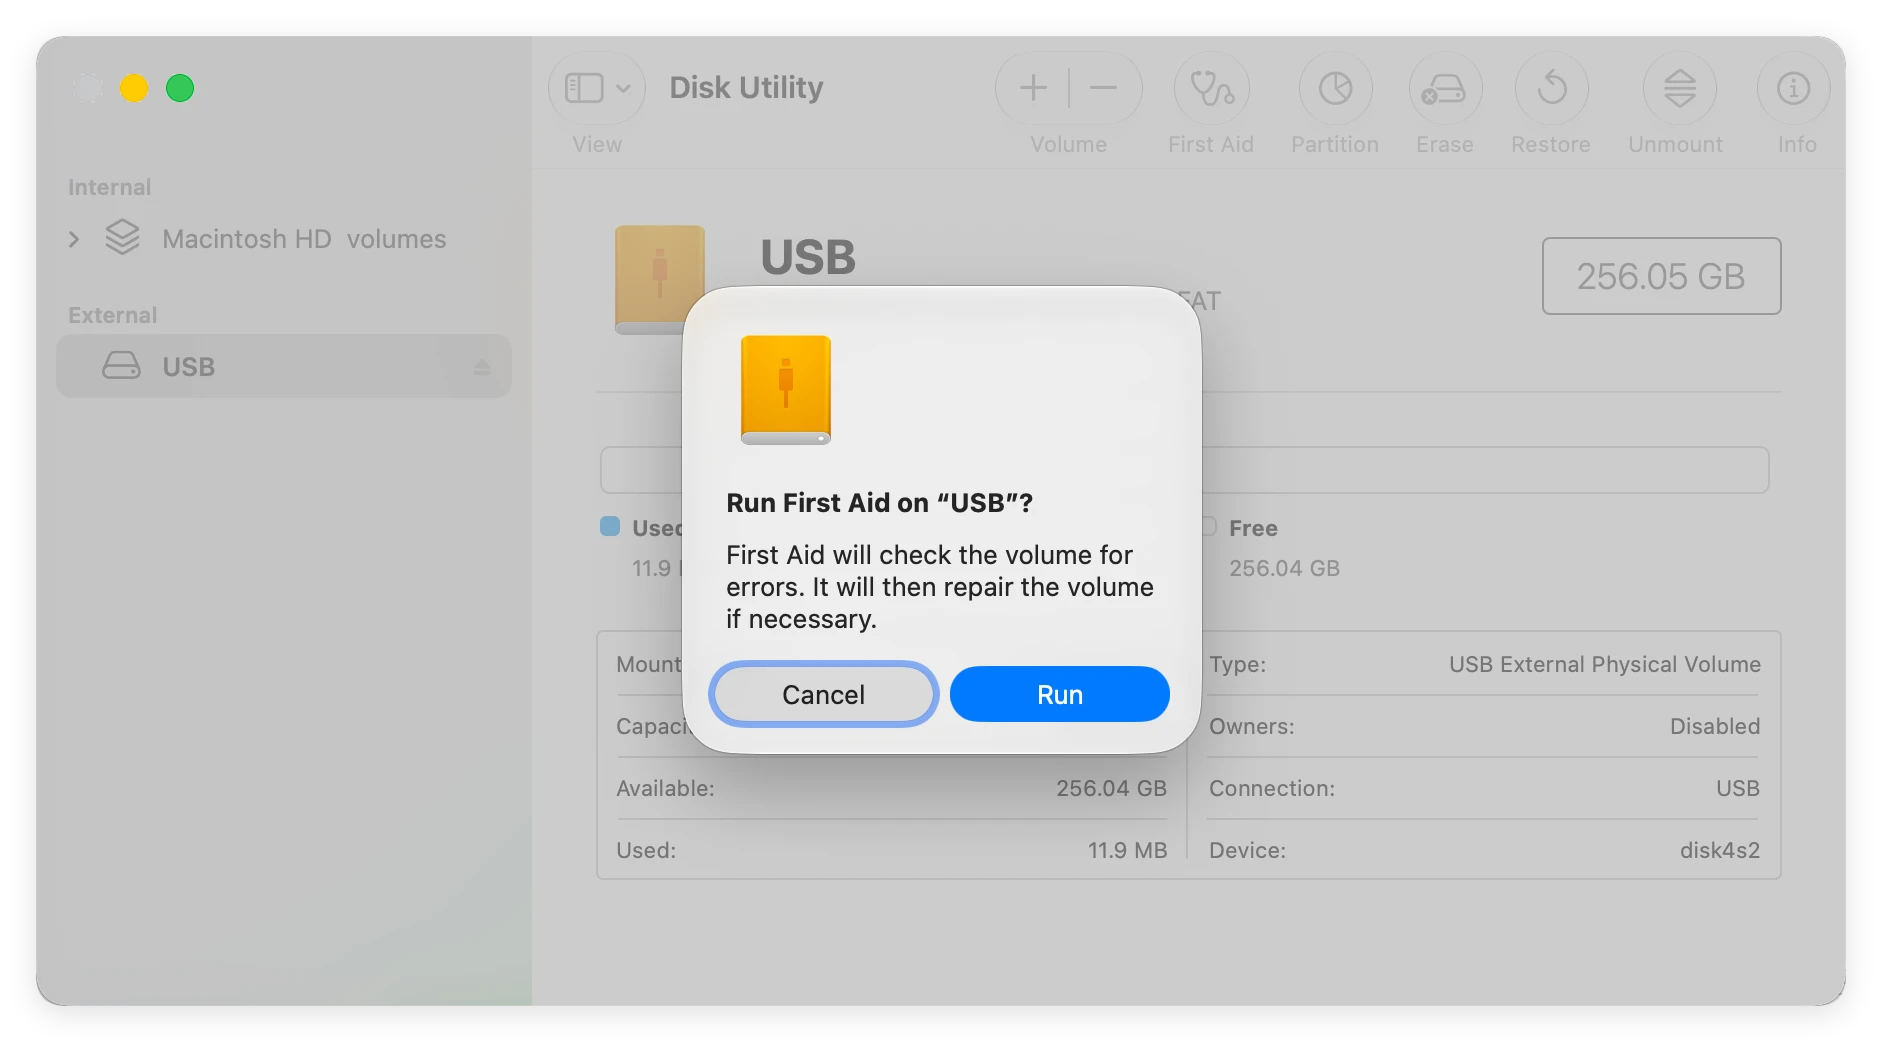This screenshot has height=1042, width=1882.
Task: Click the Owners Disabled value
Action: pyautogui.click(x=1715, y=726)
